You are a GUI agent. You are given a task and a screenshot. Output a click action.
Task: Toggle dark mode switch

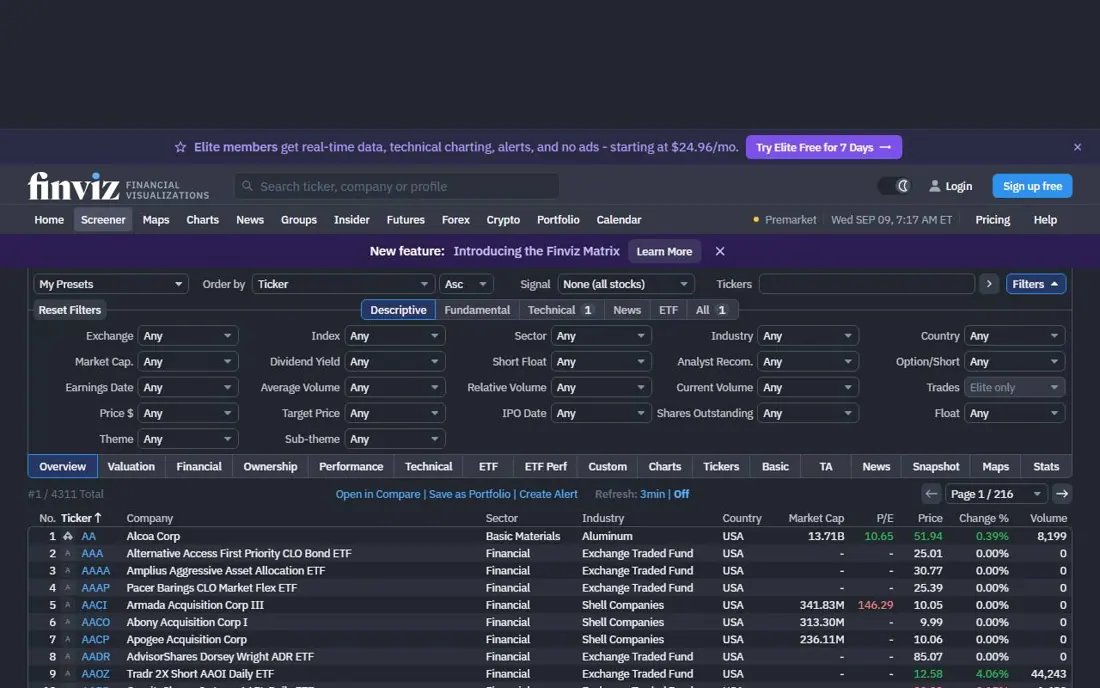[x=894, y=187]
